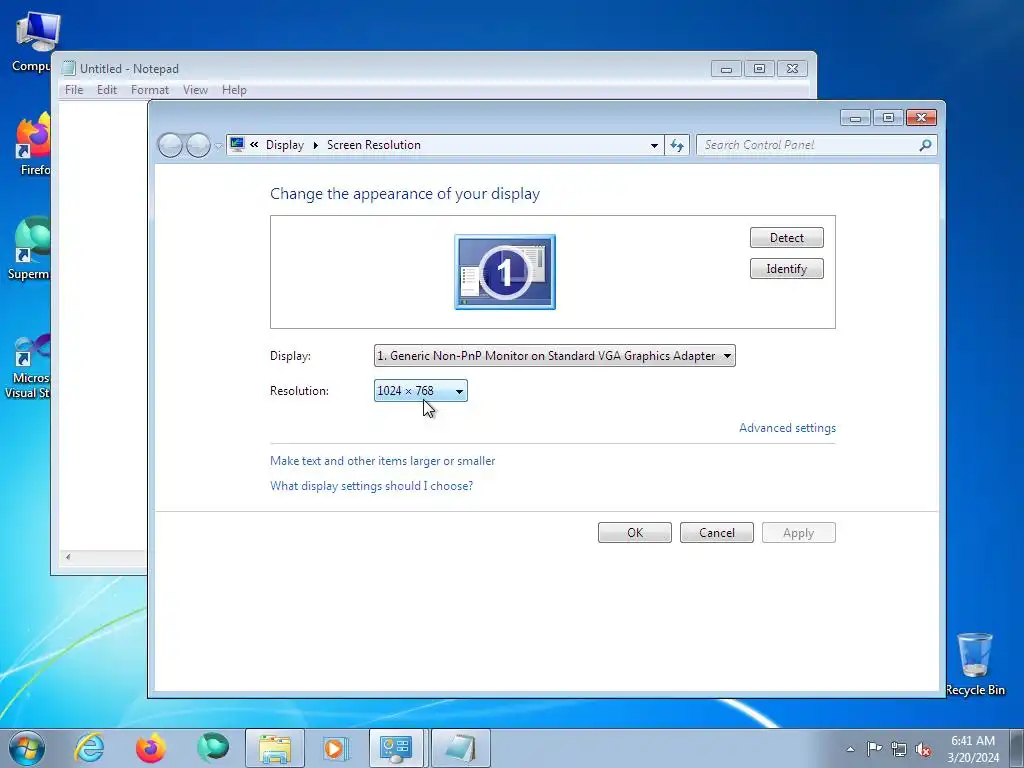The height and width of the screenshot is (768, 1024).
Task: Open Notepad Help menu
Action: pyautogui.click(x=234, y=90)
